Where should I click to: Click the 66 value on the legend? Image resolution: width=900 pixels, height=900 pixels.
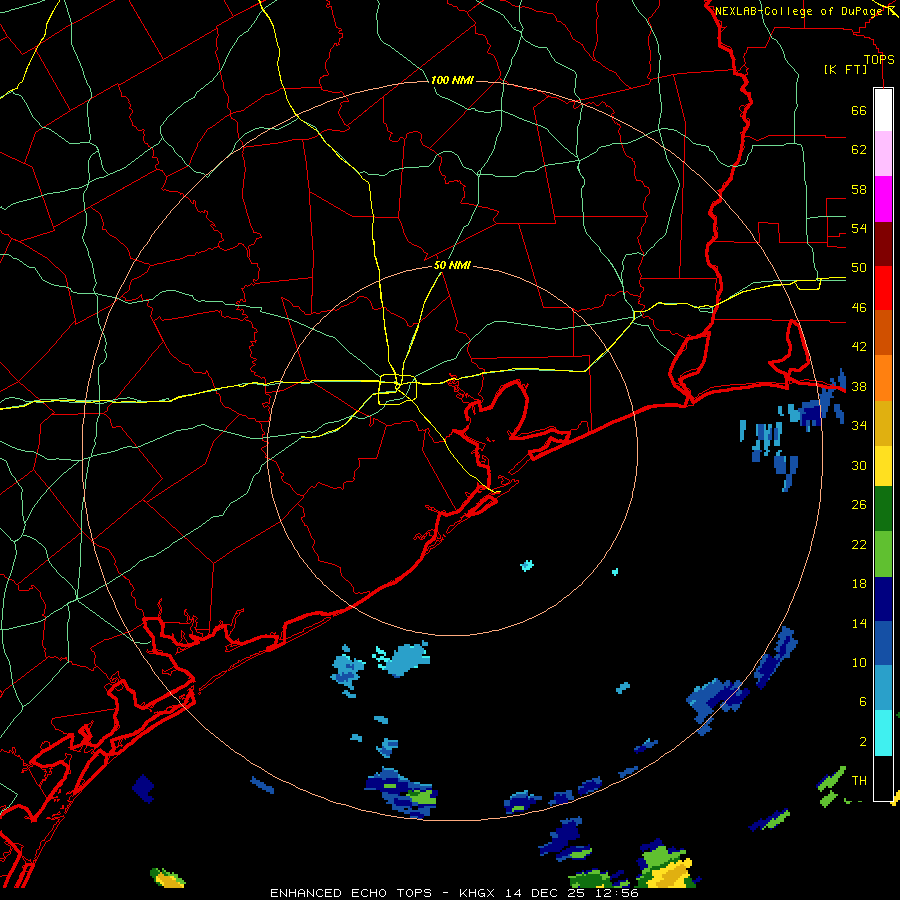click(859, 110)
